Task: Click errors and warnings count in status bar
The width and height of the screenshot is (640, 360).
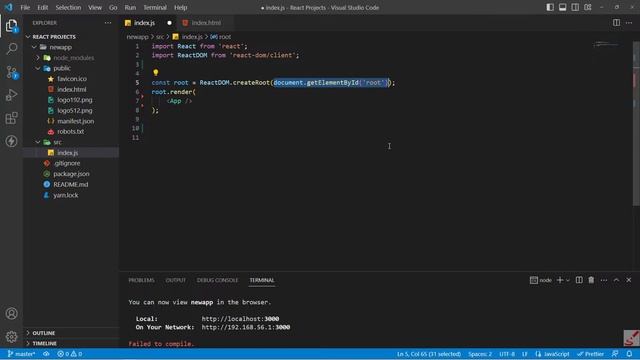Action: 69,354
